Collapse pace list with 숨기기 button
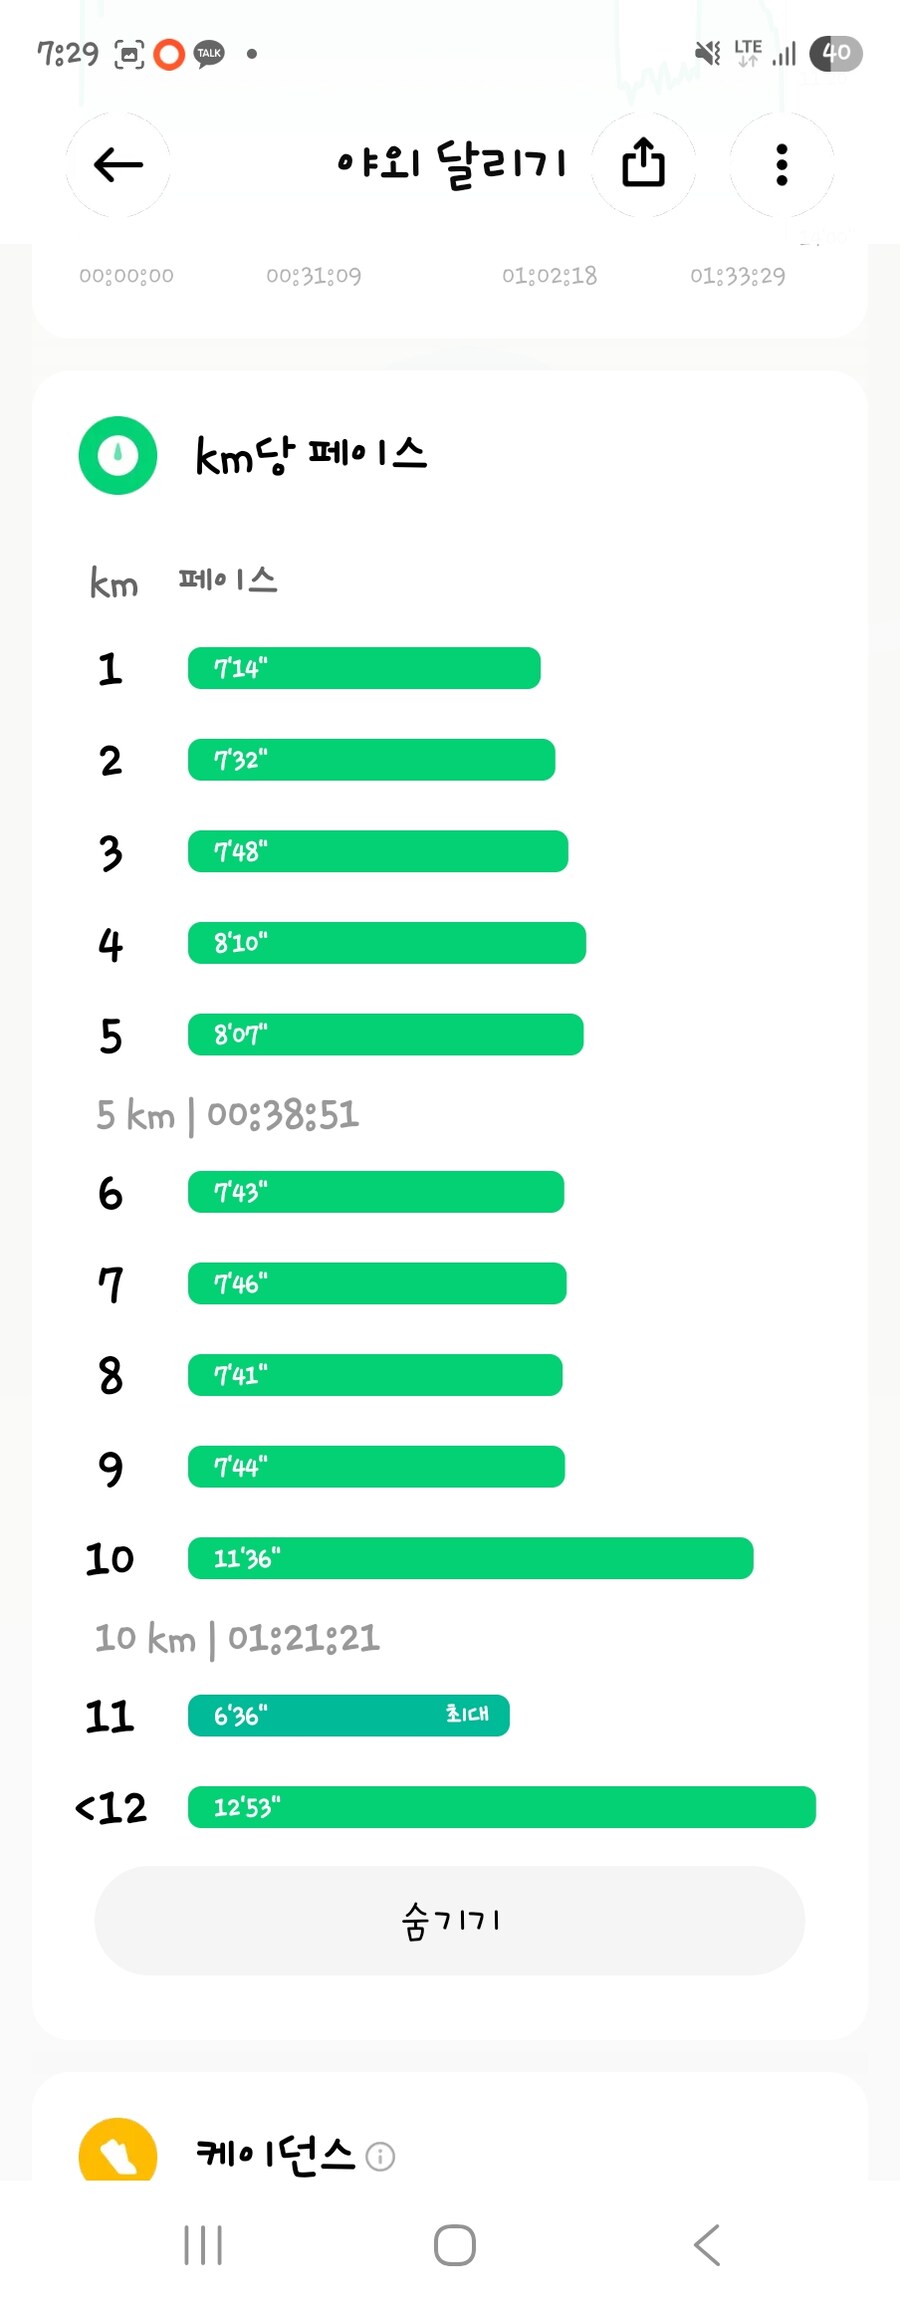The width and height of the screenshot is (900, 2306). (449, 1920)
